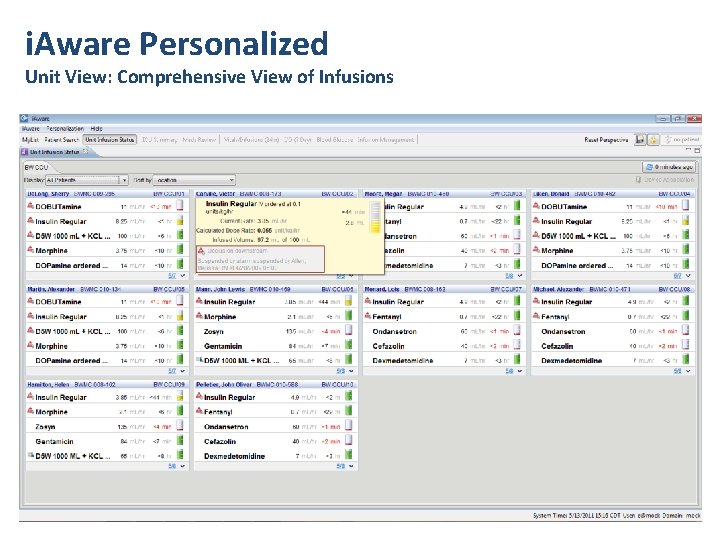Click alarm icon beside DeLong's Morphine
Viewport: 720px width, 540px height.
30,249
